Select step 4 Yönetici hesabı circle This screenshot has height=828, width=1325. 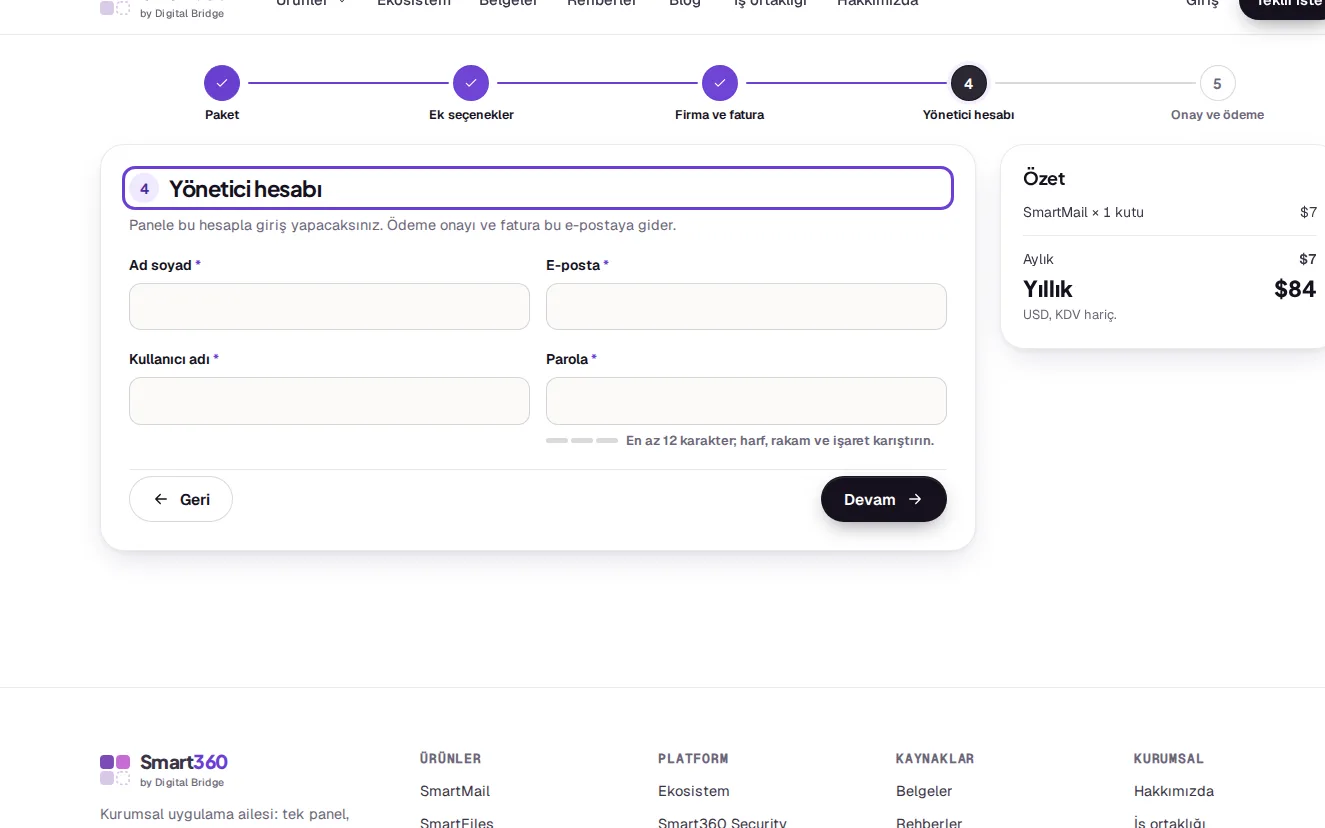click(969, 83)
